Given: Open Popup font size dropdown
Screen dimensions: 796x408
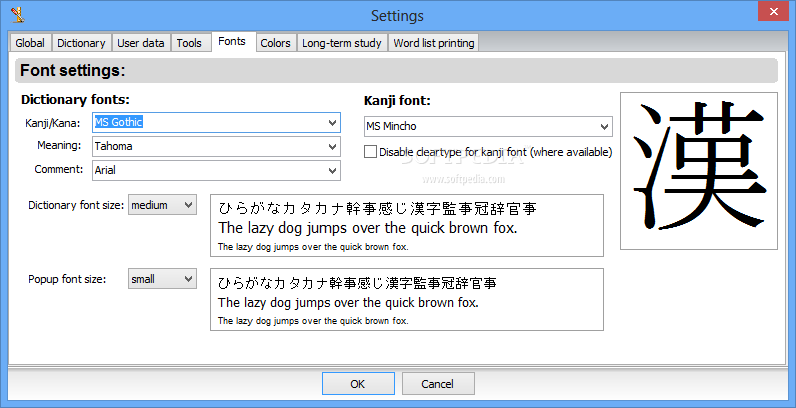Looking at the screenshot, I should click(x=162, y=279).
